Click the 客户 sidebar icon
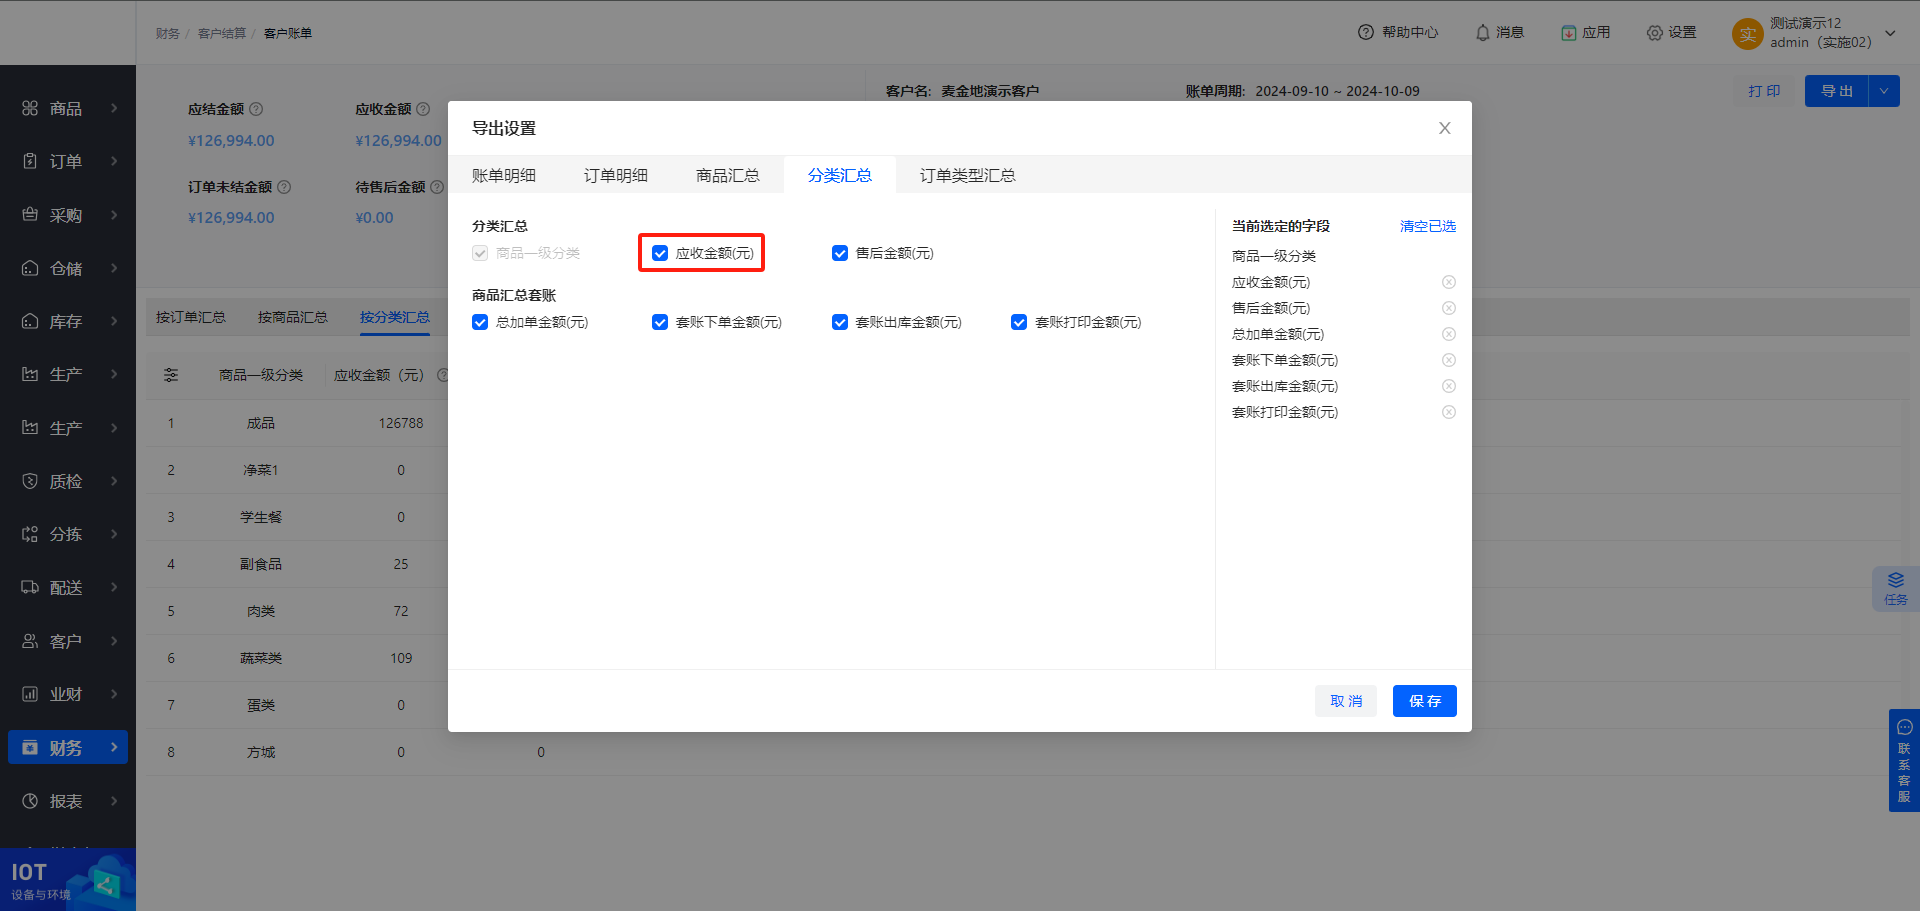Viewport: 1920px width, 911px height. pos(30,641)
